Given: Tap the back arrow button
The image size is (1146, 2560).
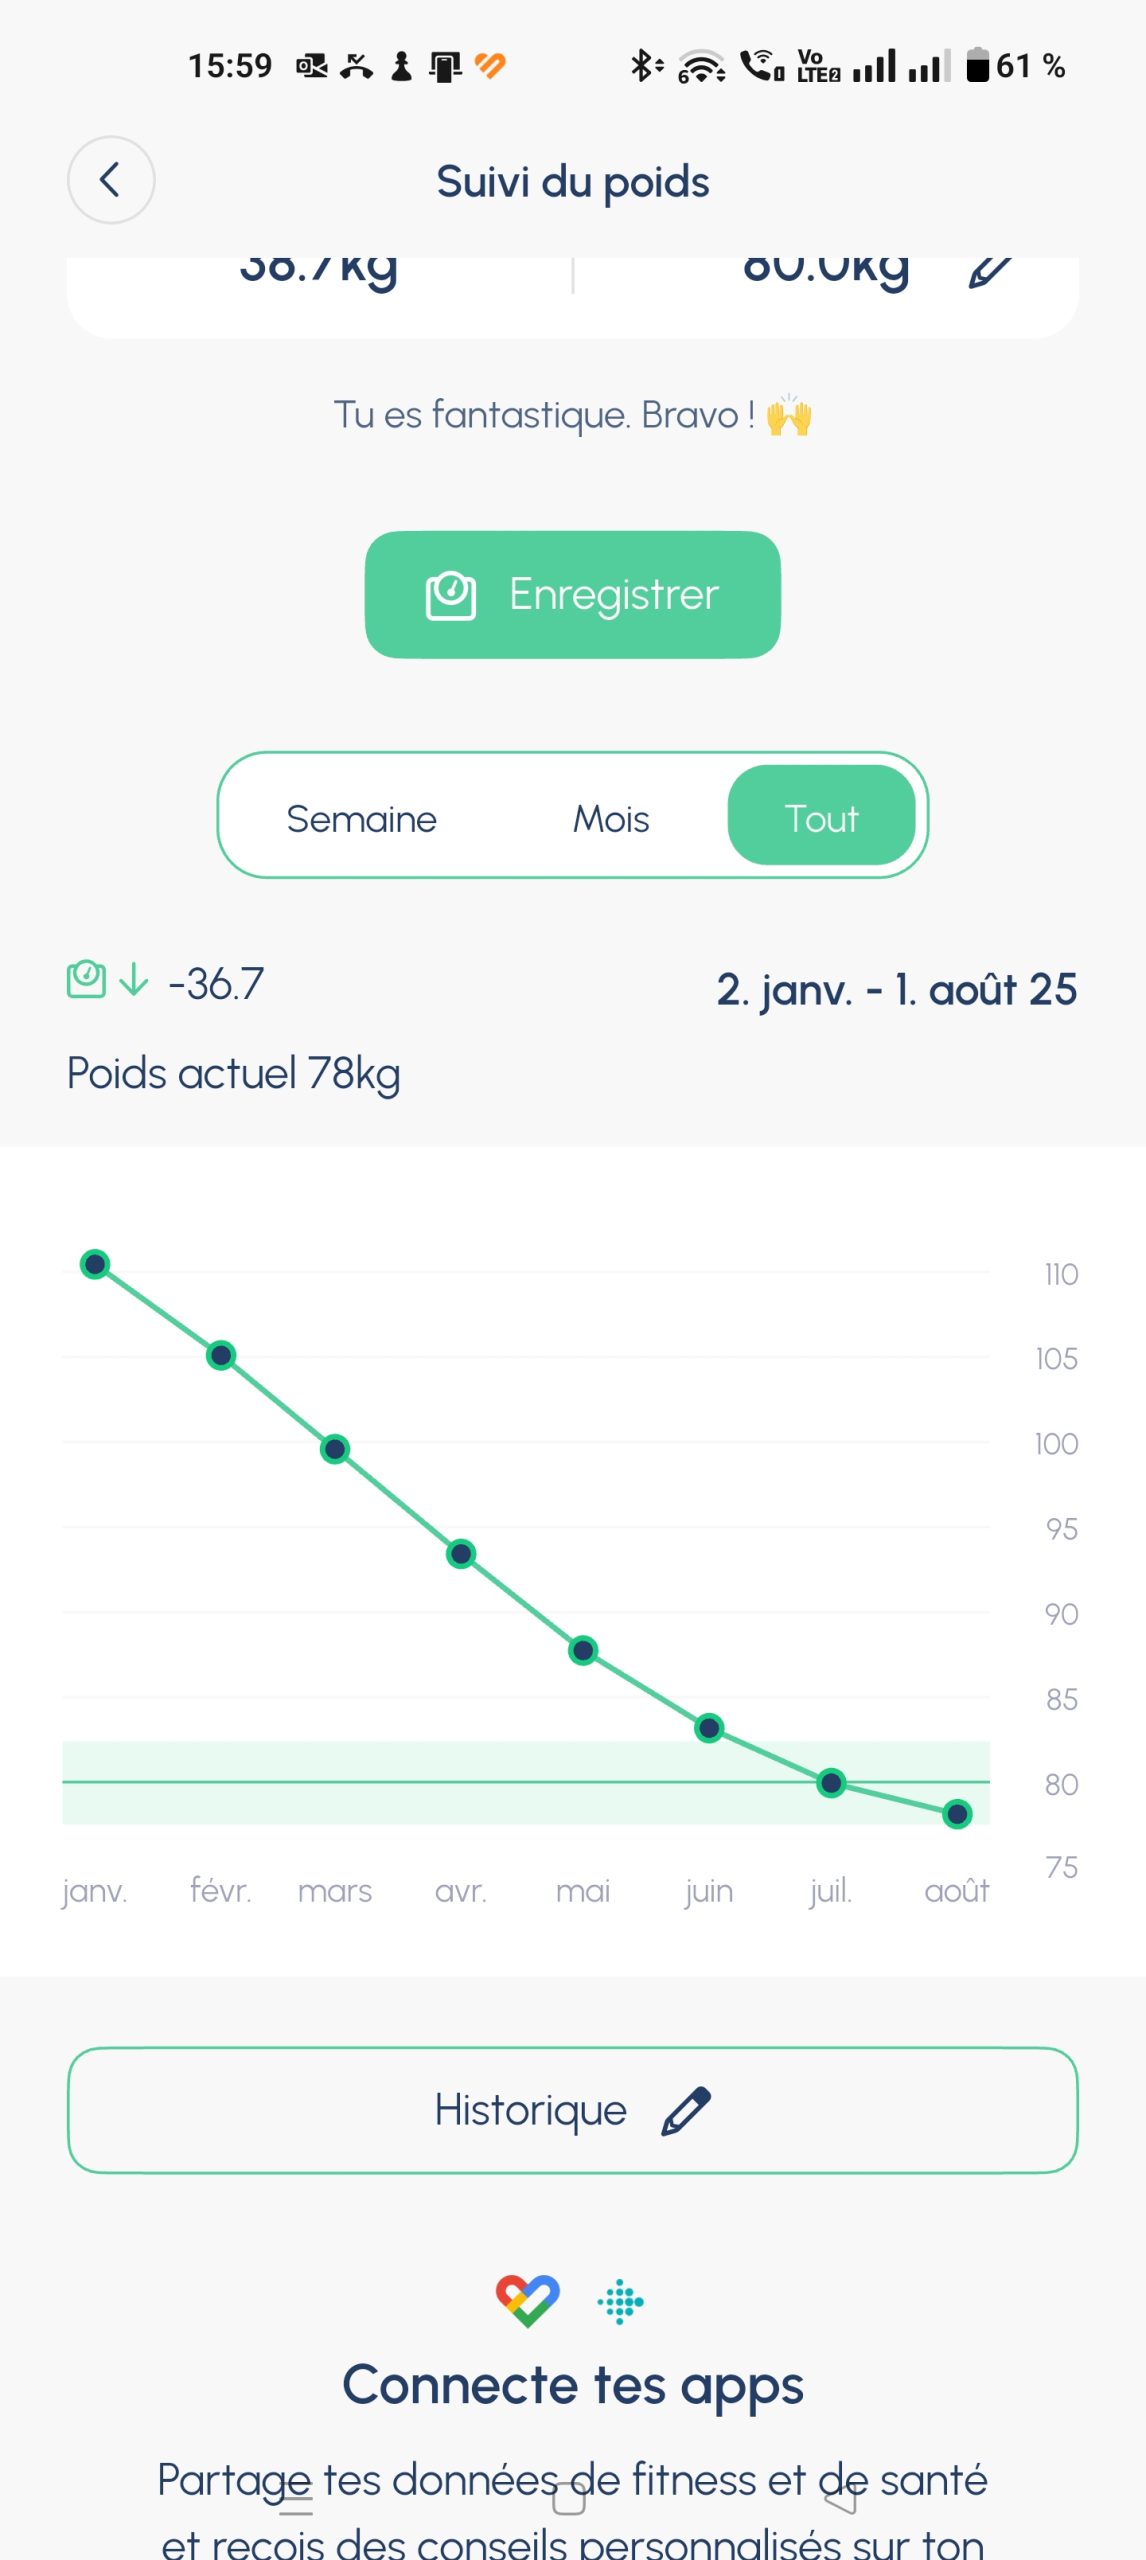Looking at the screenshot, I should click(111, 180).
